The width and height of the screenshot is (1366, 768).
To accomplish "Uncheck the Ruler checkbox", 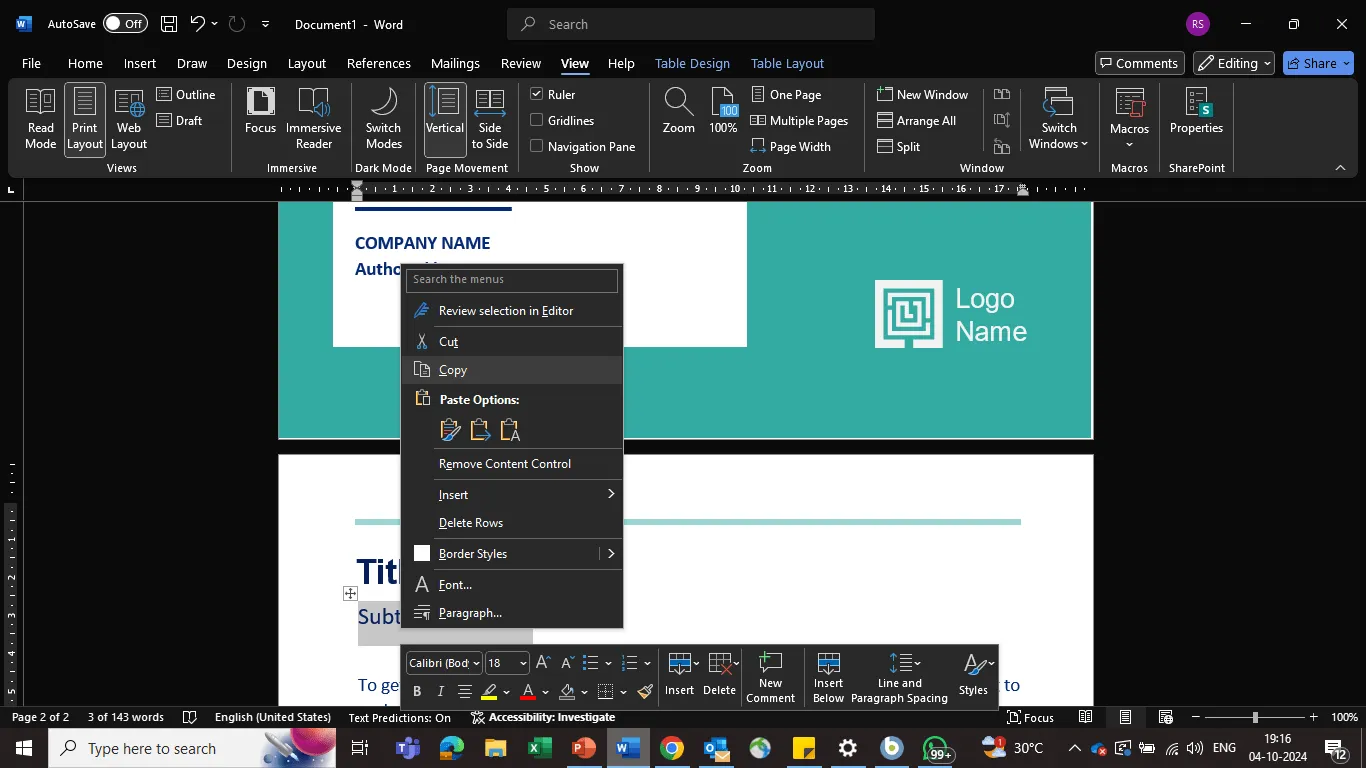I will (x=537, y=94).
